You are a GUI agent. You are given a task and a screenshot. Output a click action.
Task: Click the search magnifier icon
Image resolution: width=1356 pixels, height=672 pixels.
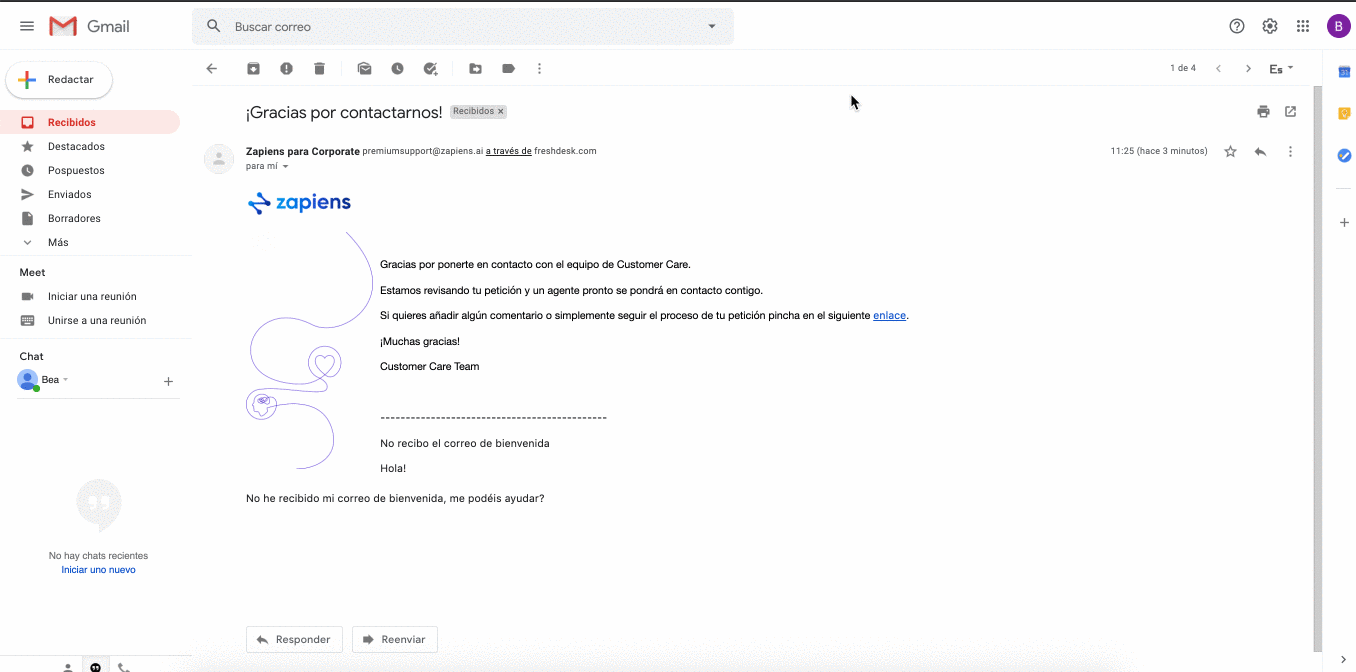[x=213, y=26]
